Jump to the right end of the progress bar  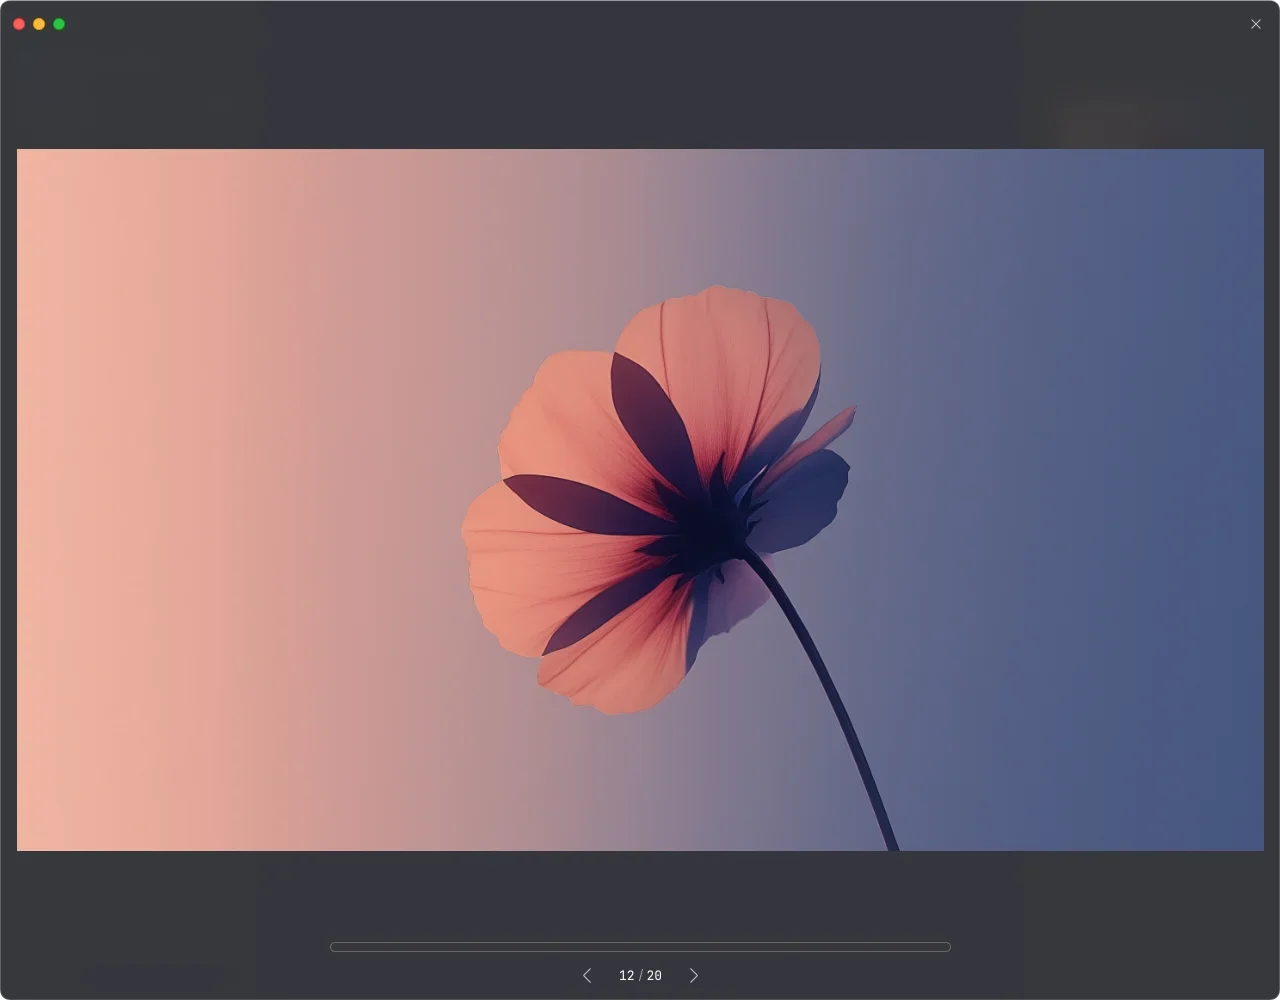click(x=946, y=947)
